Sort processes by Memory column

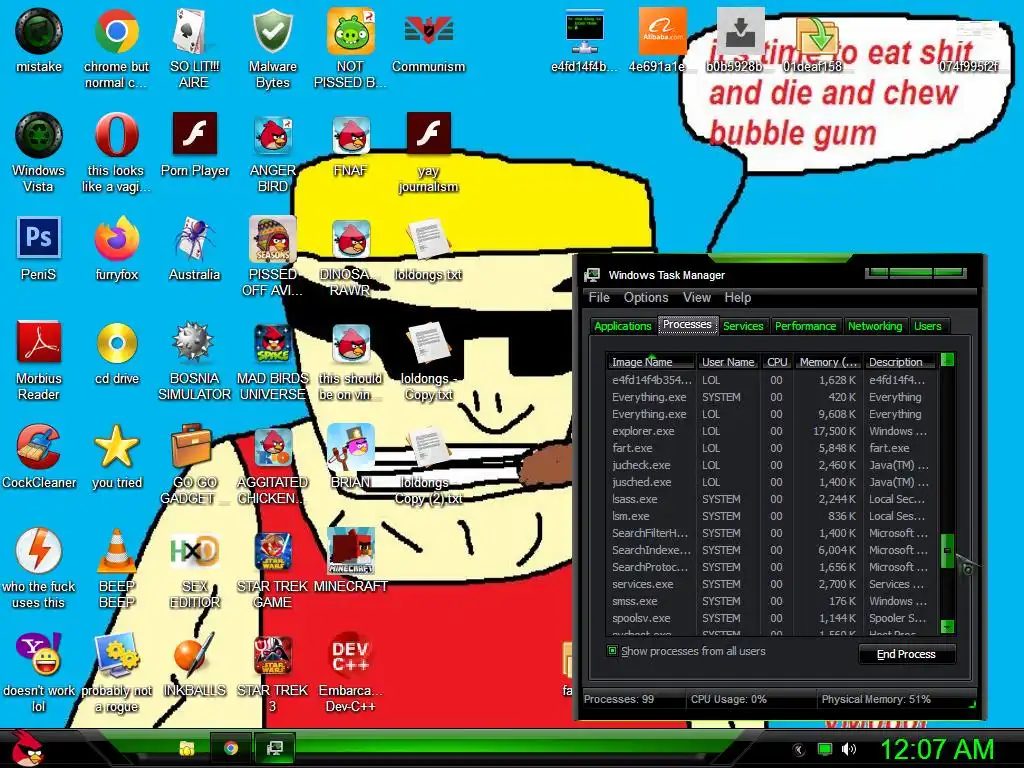pyautogui.click(x=828, y=362)
